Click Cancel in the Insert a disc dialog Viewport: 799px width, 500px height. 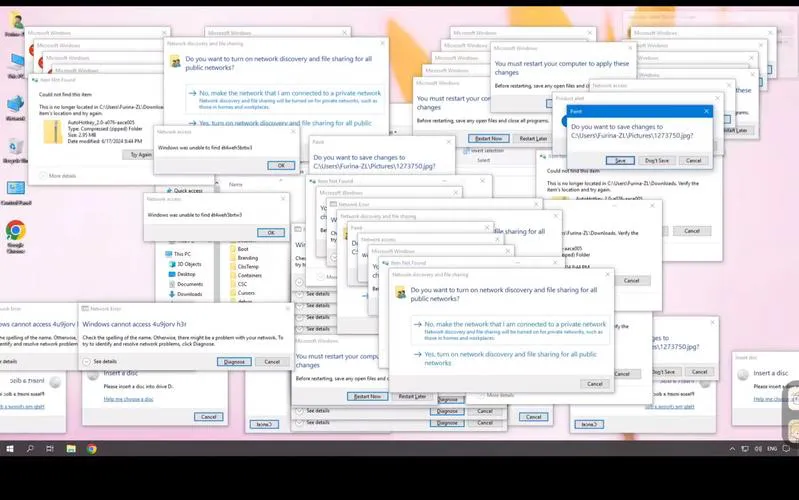coord(208,417)
